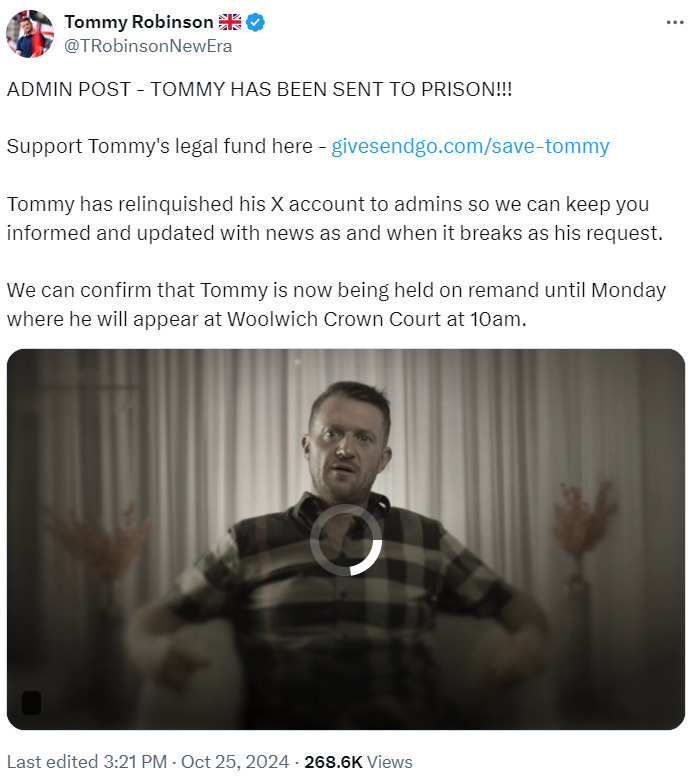Viewport: 695px width, 777px height.
Task: Click the Oct 25, 2024 date
Action: (235, 762)
